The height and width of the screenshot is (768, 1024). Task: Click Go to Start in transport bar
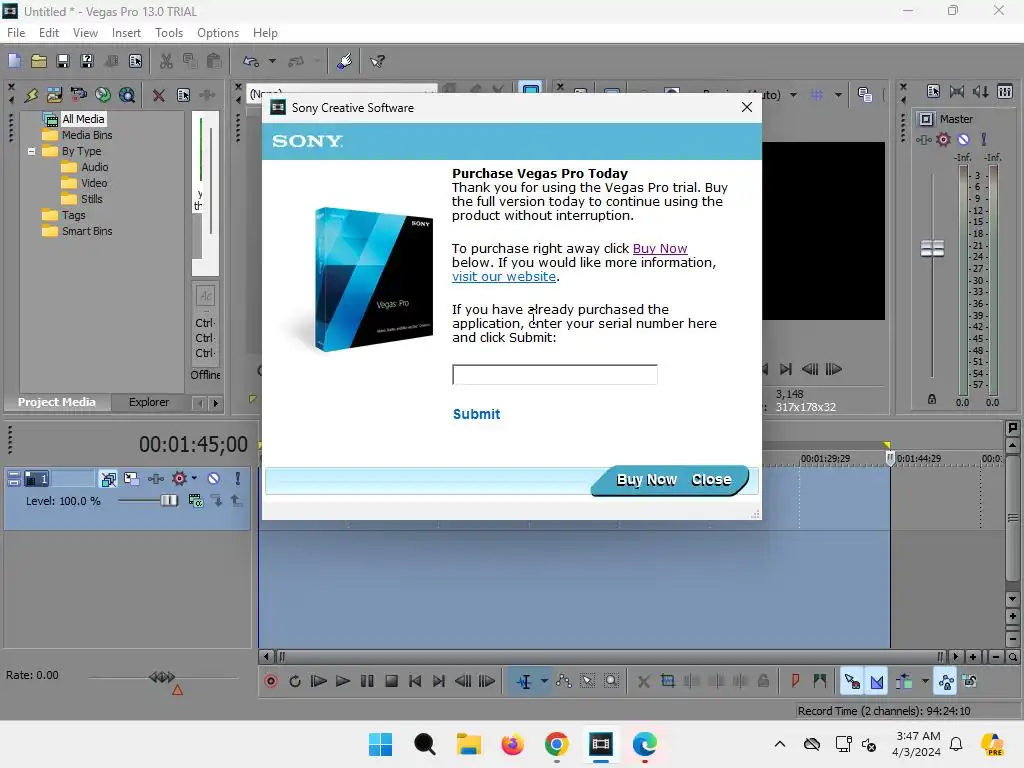pos(415,682)
